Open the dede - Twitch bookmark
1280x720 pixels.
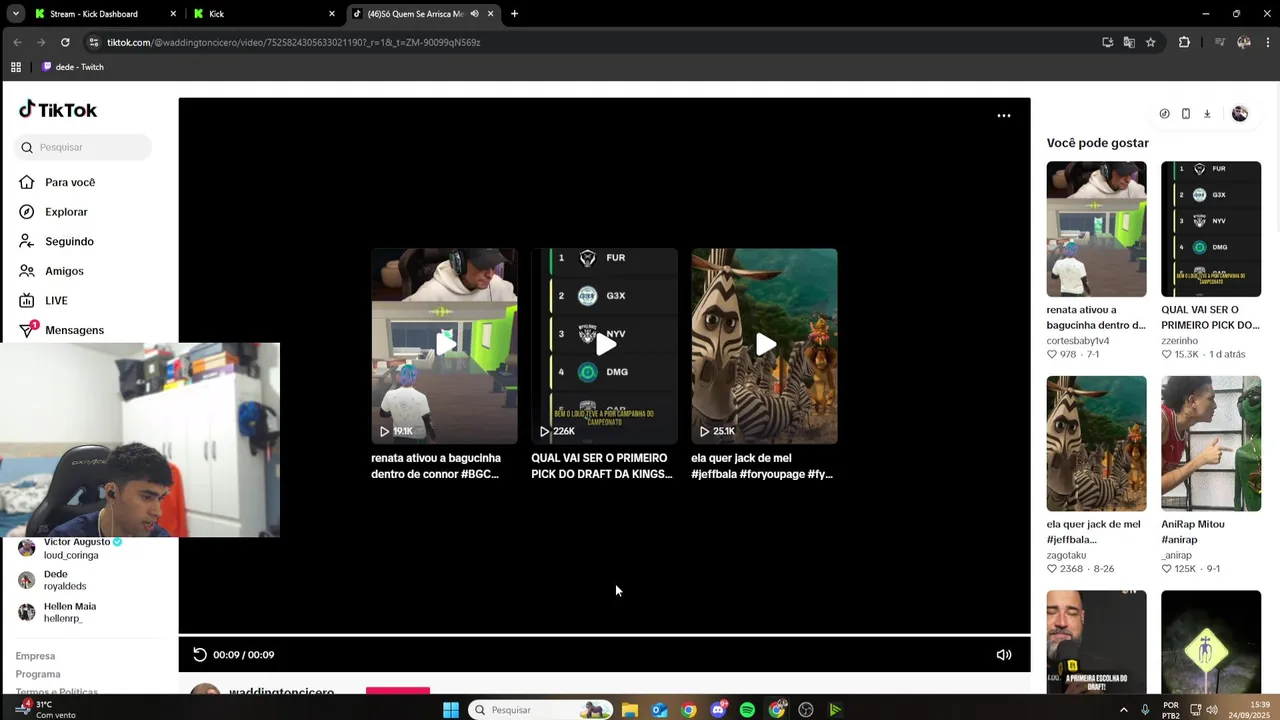coord(73,67)
